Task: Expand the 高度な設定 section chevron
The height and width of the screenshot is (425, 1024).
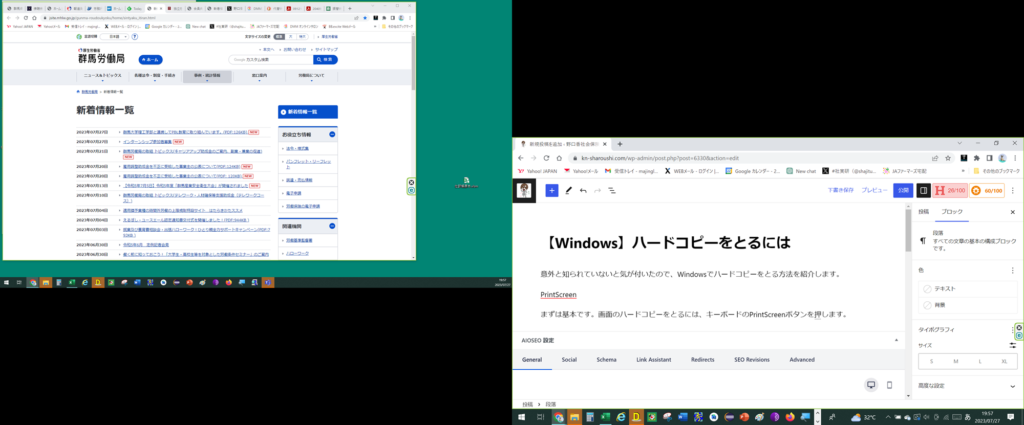Action: click(1013, 386)
